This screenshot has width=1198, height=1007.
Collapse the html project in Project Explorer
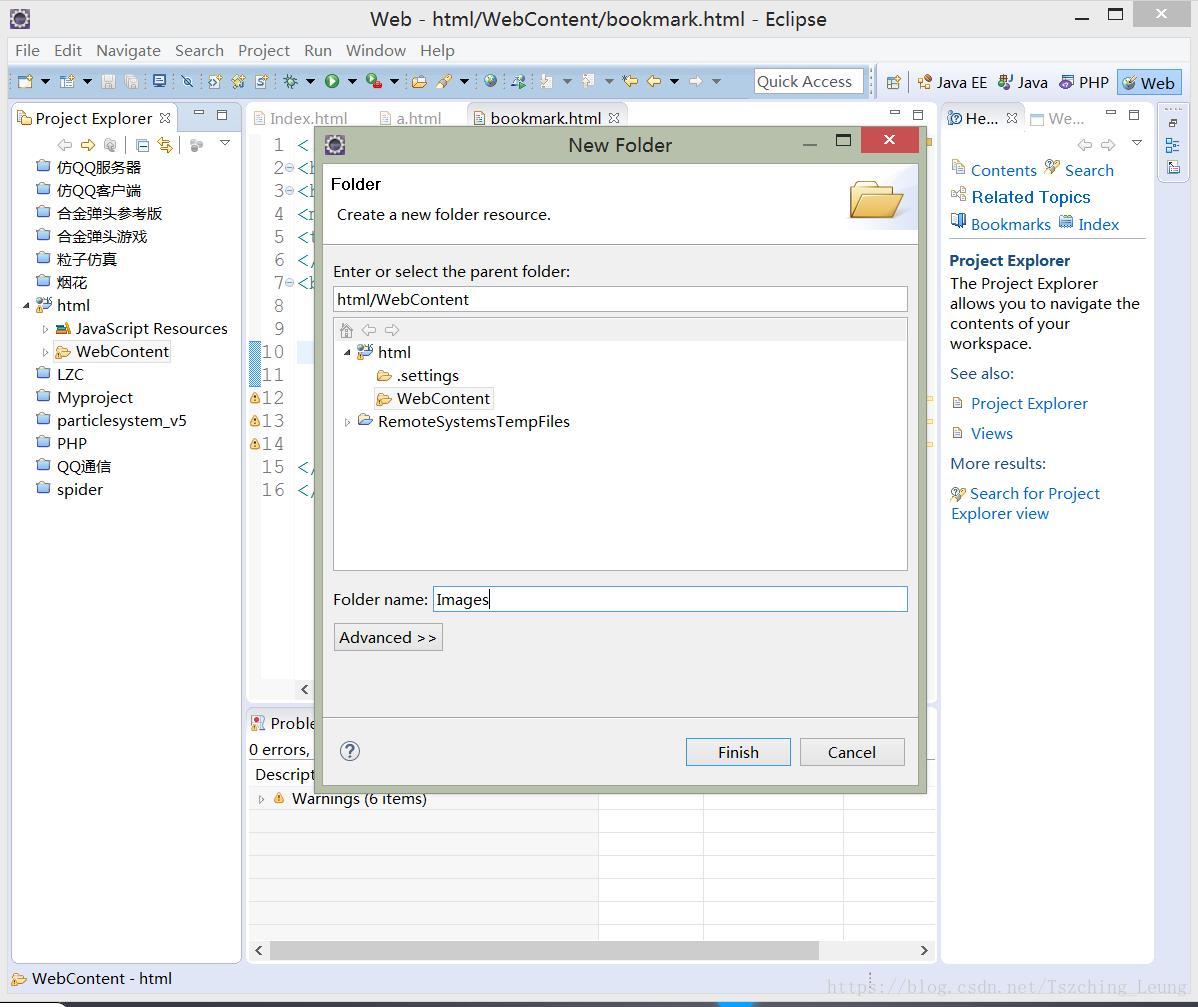(27, 306)
